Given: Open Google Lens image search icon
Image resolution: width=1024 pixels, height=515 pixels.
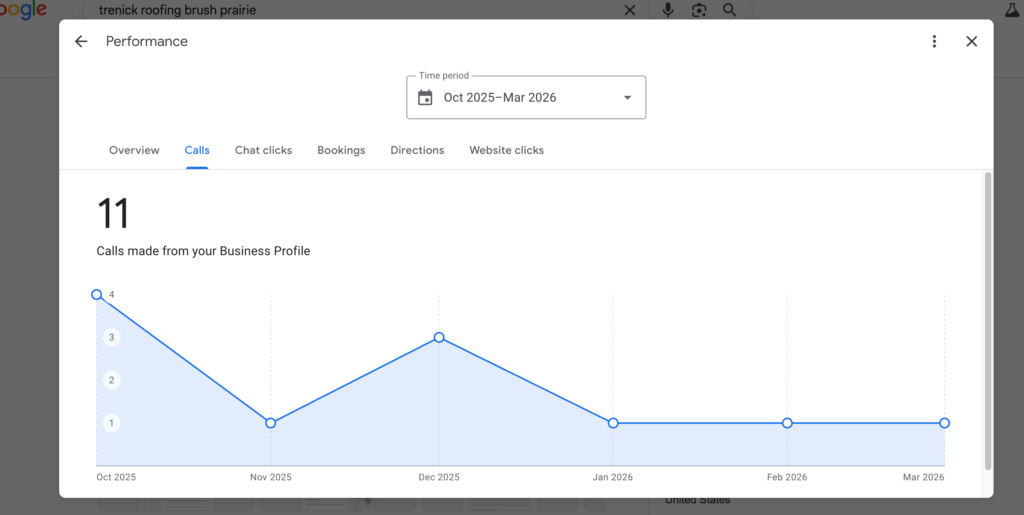Looking at the screenshot, I should 699,10.
